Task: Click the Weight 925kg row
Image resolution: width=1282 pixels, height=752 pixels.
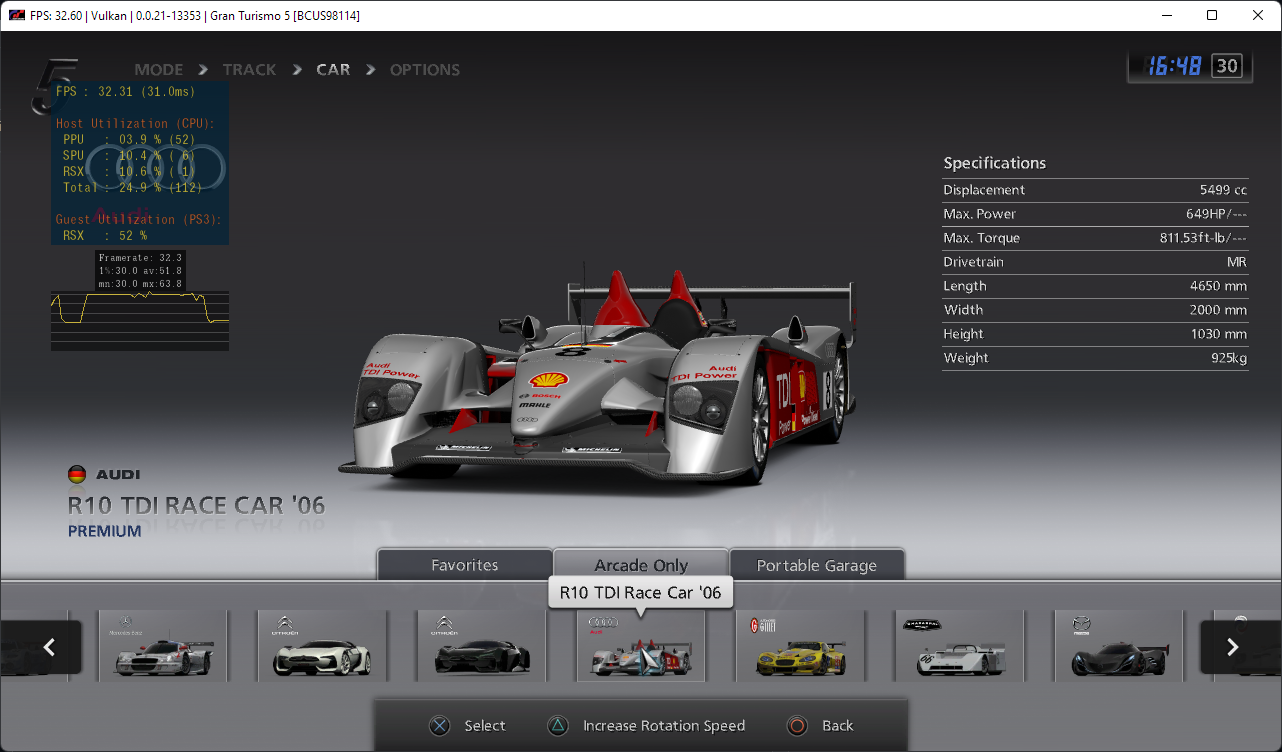Action: point(1095,358)
